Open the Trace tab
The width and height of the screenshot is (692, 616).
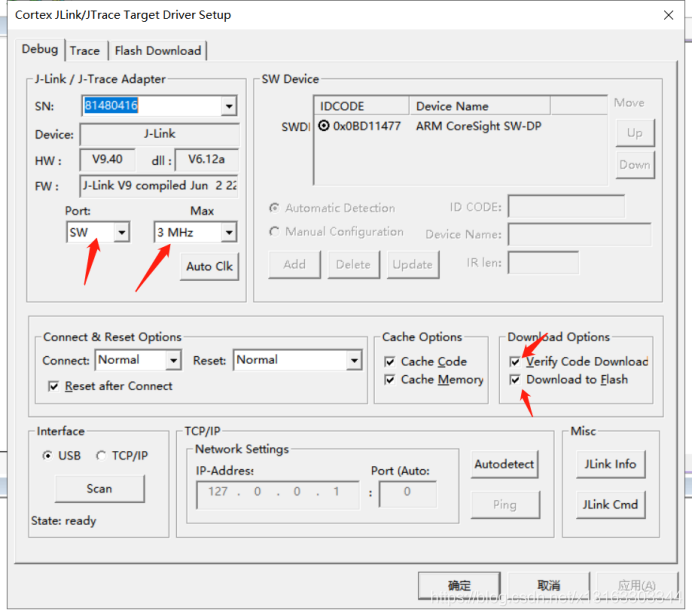tap(85, 51)
